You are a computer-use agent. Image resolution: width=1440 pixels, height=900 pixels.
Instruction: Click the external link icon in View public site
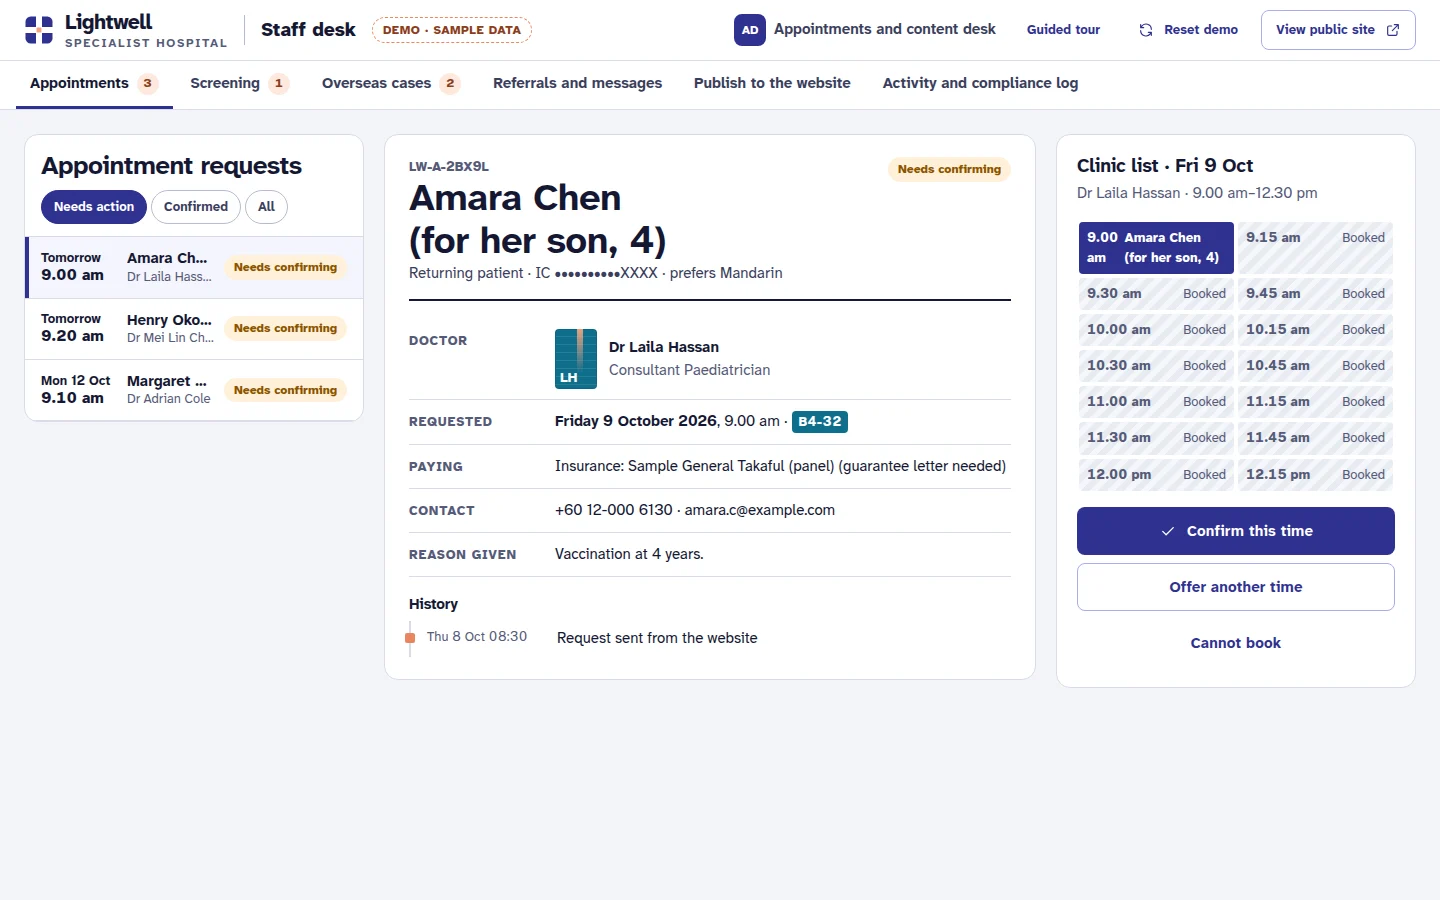(x=1393, y=30)
